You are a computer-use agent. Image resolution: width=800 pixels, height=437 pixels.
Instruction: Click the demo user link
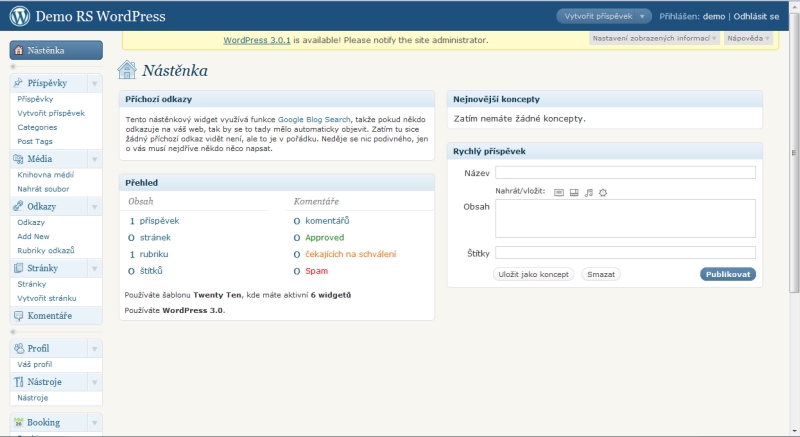pyautogui.click(x=714, y=16)
